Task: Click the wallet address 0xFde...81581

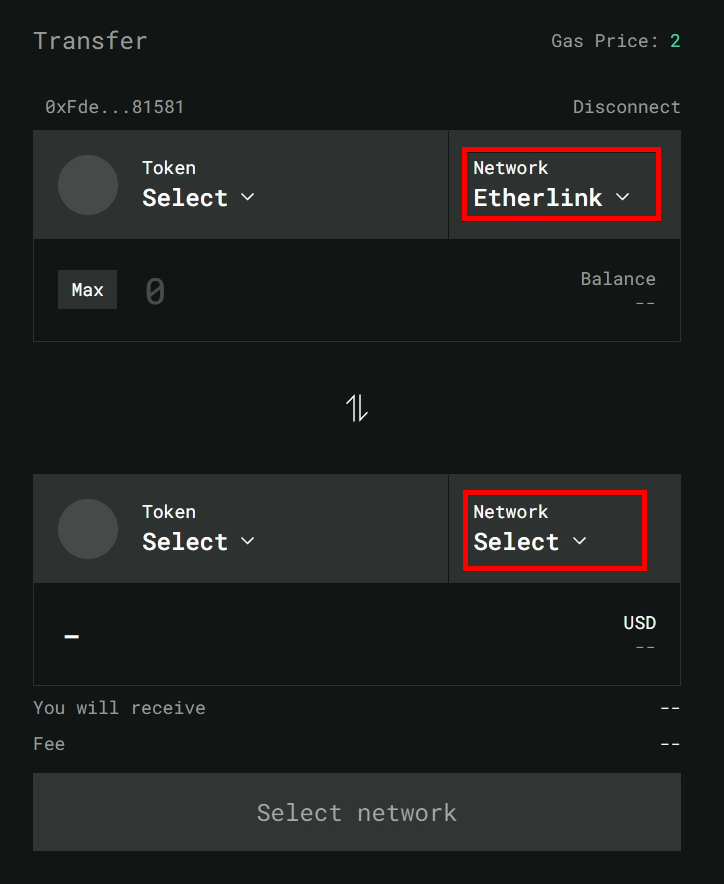Action: click(x=114, y=107)
